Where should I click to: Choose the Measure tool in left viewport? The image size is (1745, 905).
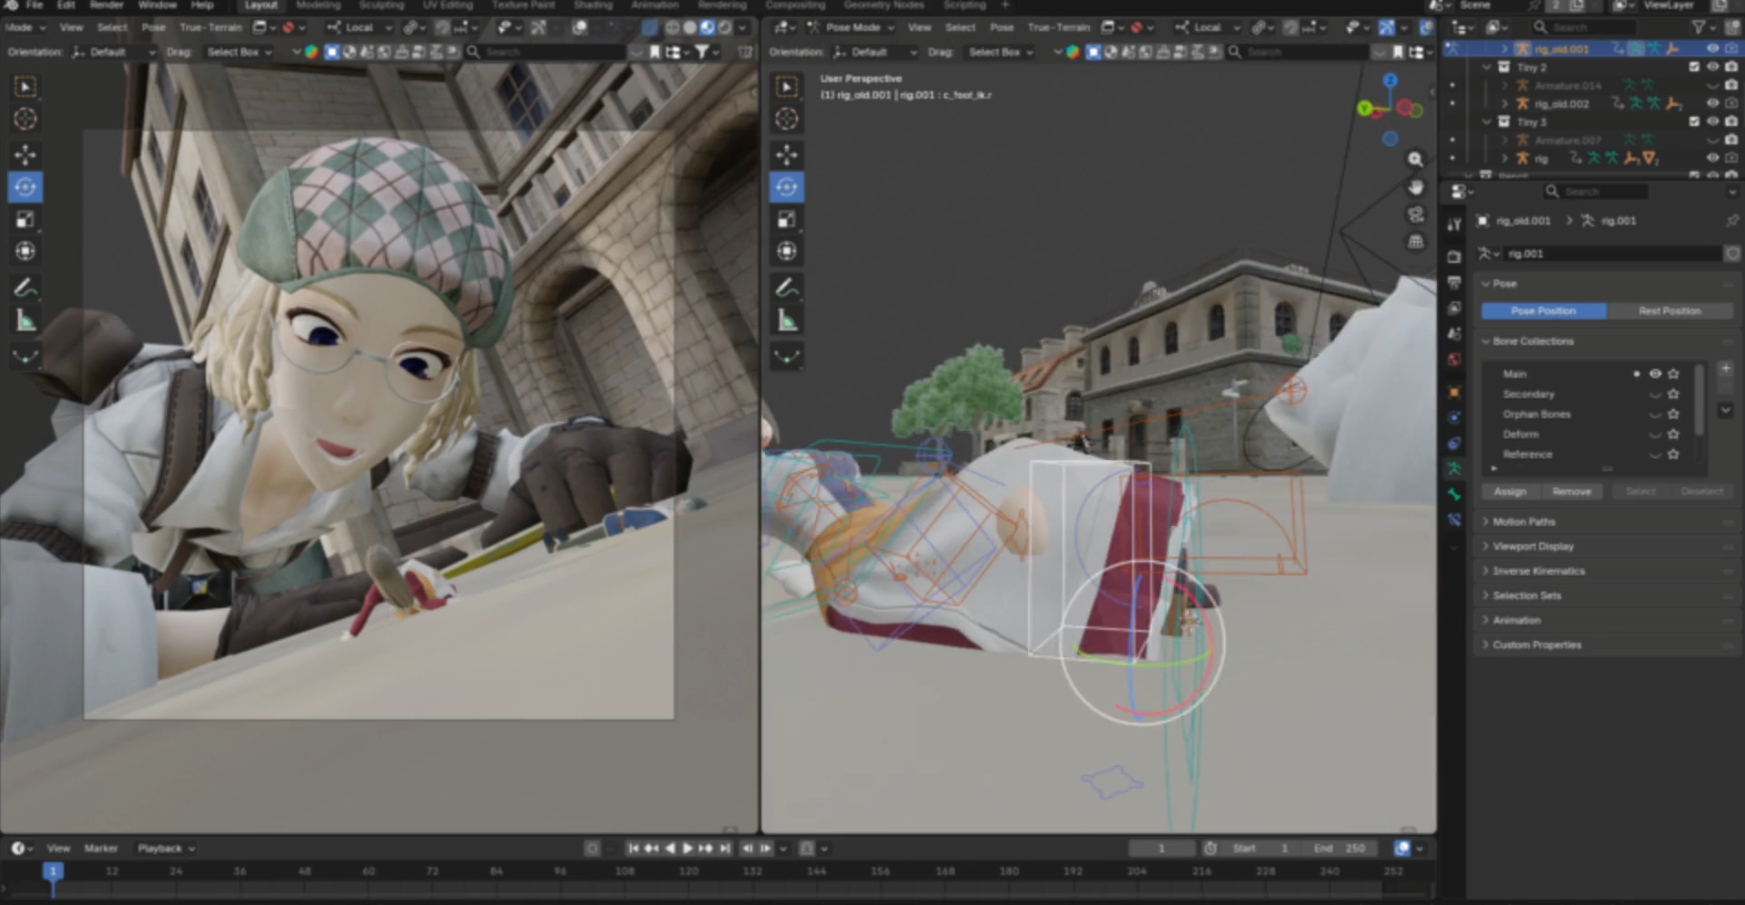25,321
